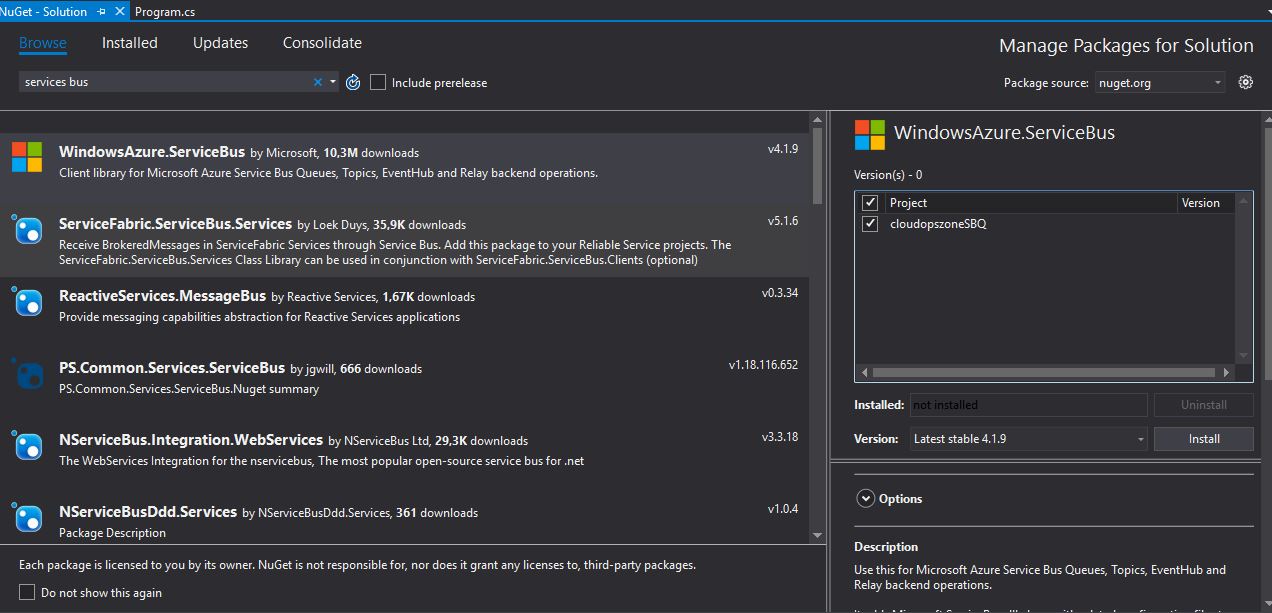Click version v3.3.18 label
This screenshot has width=1272, height=613.
click(780, 437)
